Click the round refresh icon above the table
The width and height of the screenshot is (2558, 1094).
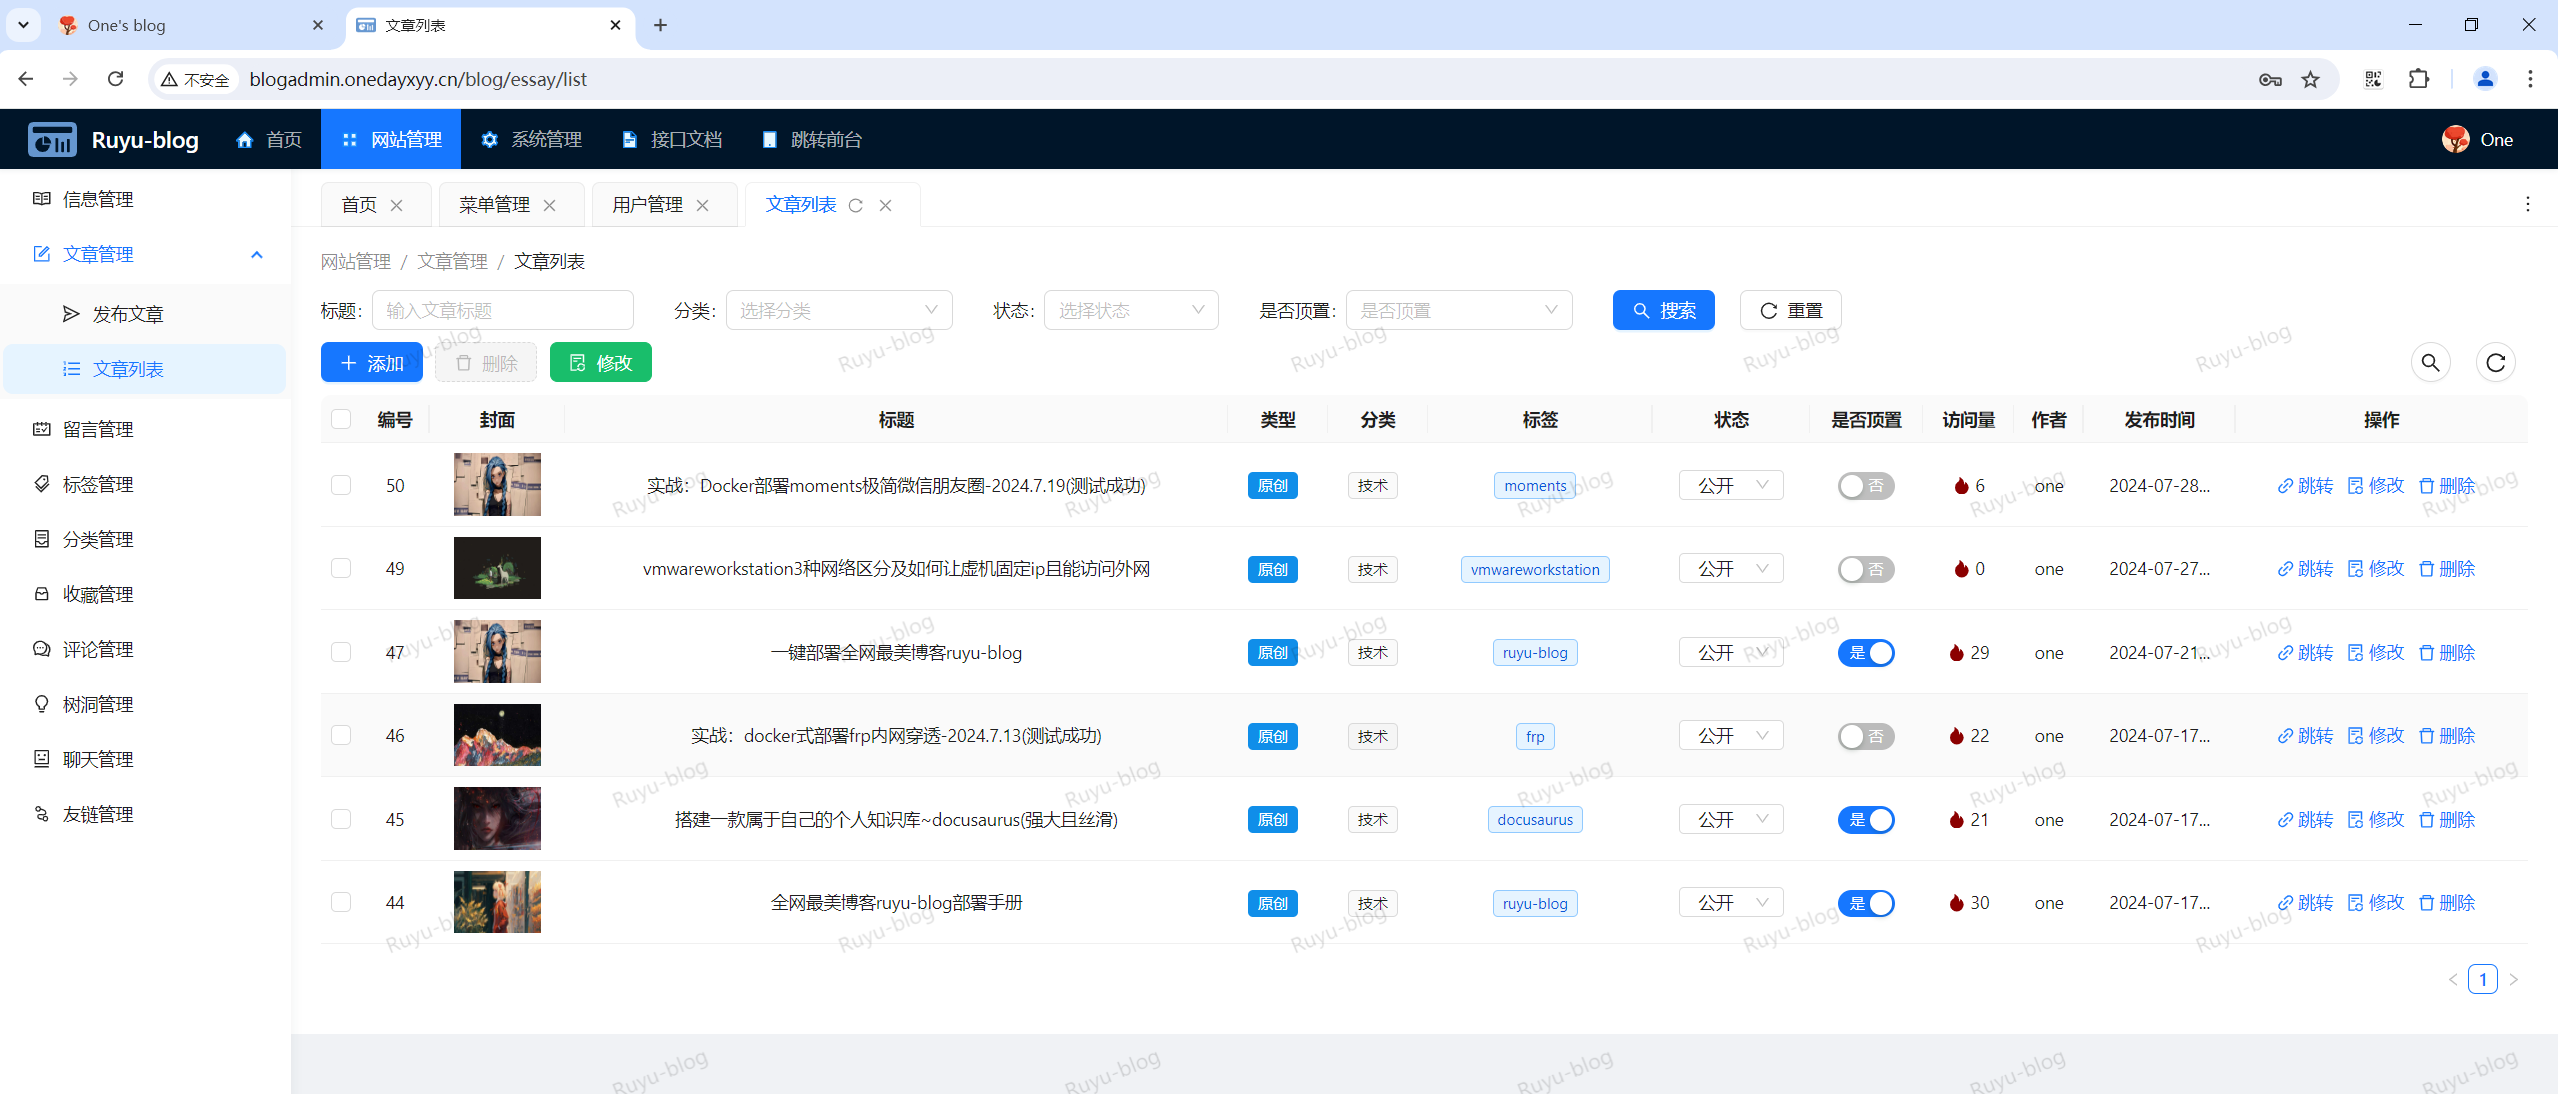point(2495,363)
